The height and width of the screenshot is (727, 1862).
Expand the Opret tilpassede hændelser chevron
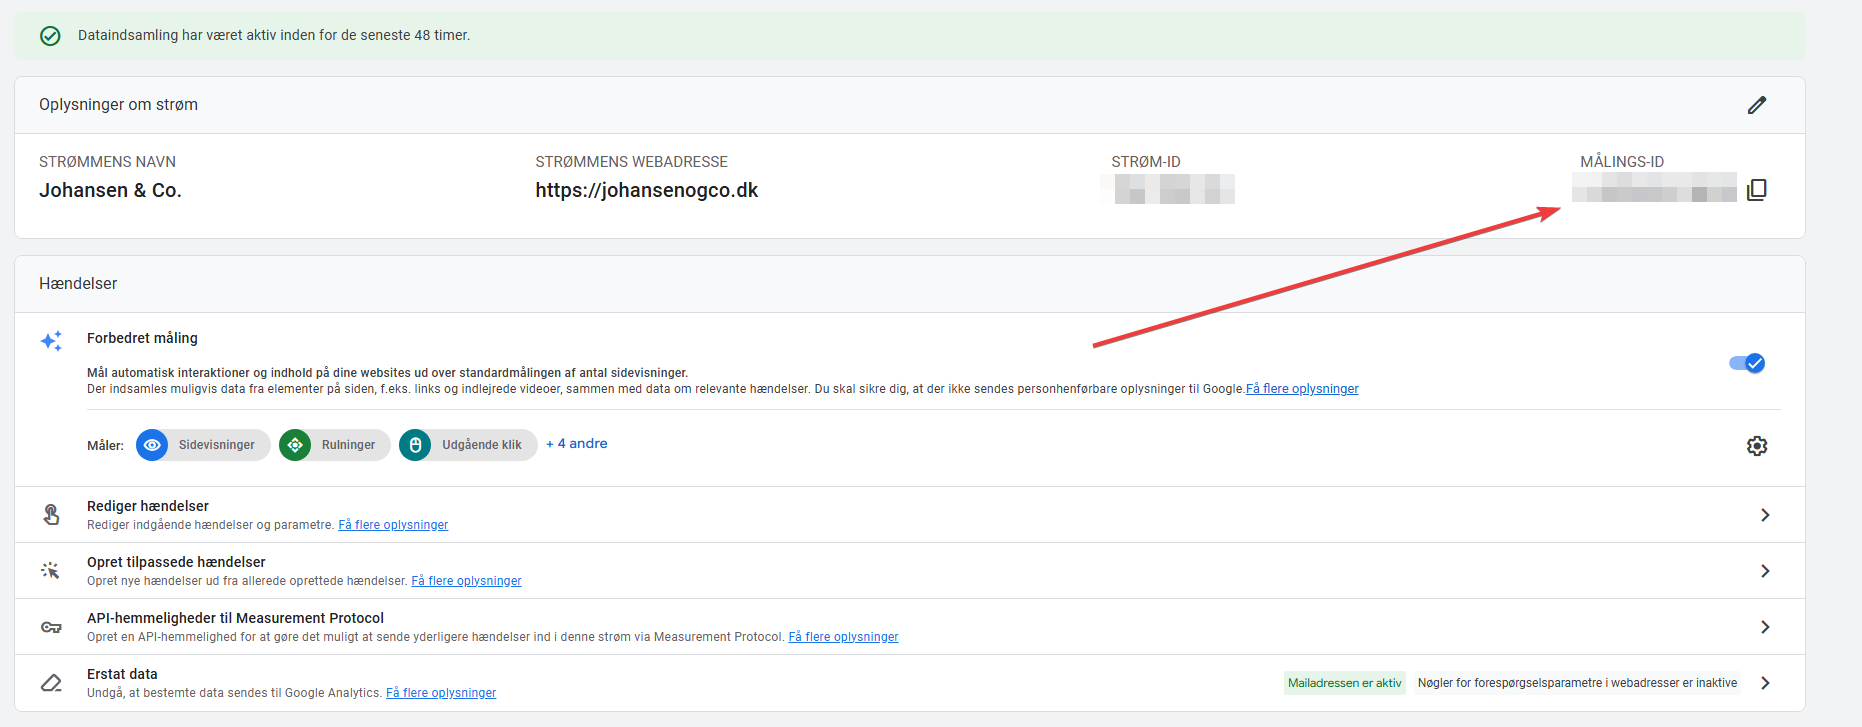(x=1765, y=571)
